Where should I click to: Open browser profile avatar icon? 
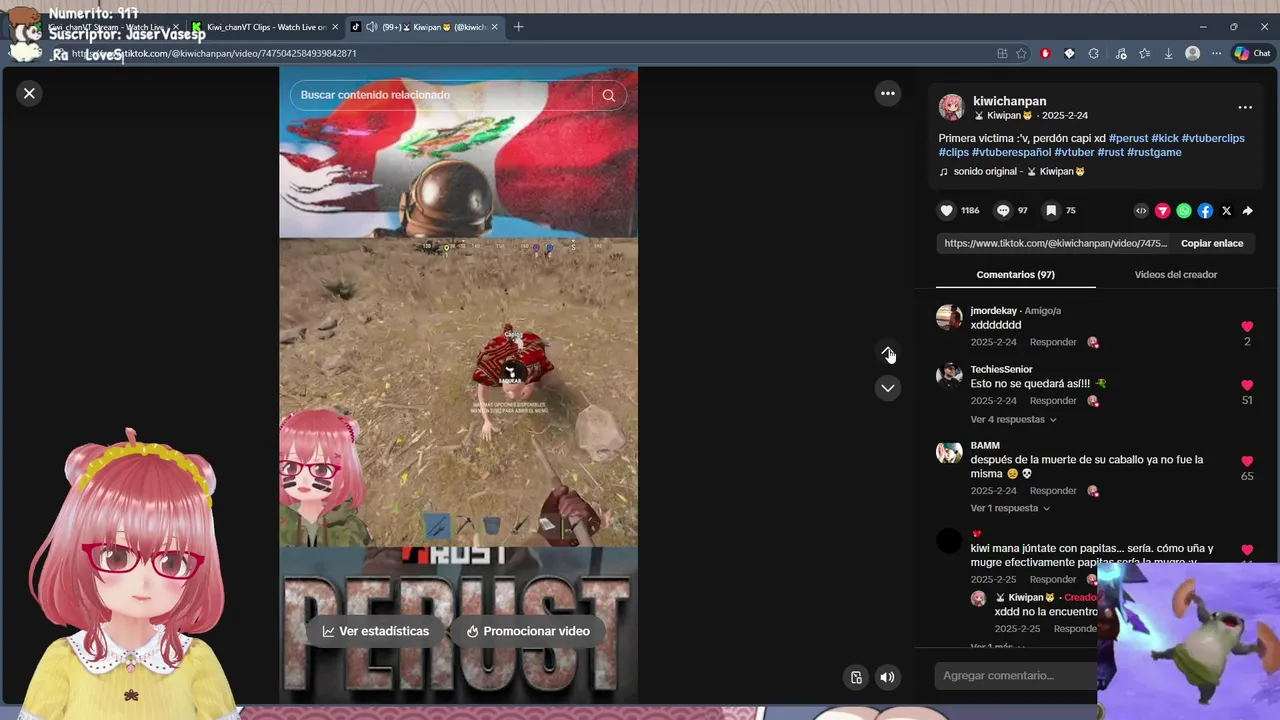tap(1192, 54)
